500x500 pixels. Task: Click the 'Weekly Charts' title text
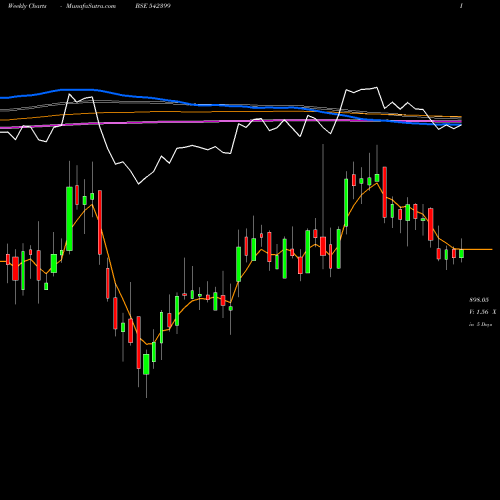click(27, 6)
